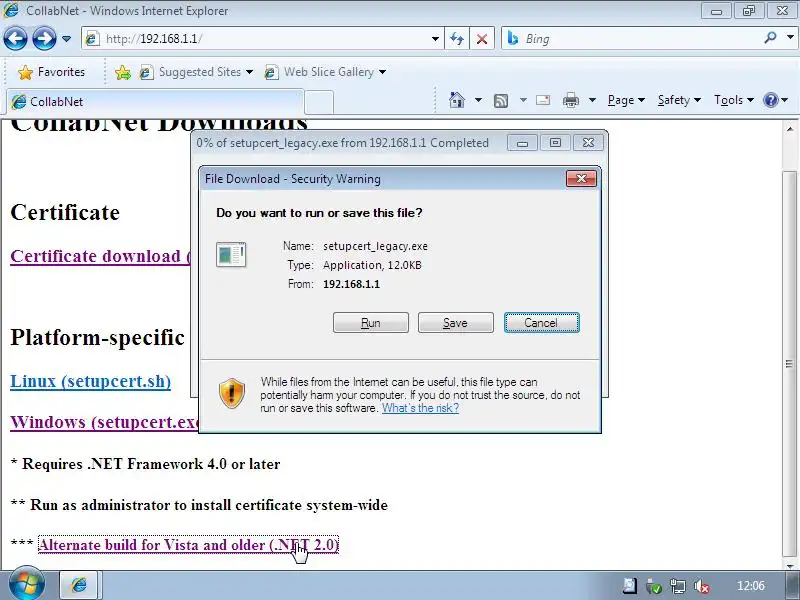800x600 pixels.
Task: Open a new blank tab
Action: click(x=319, y=102)
